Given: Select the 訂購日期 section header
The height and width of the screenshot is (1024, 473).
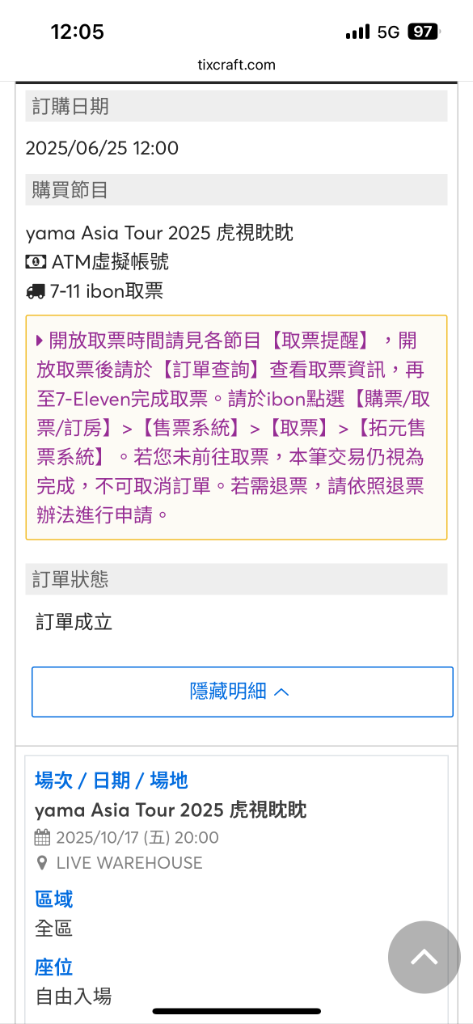Looking at the screenshot, I should (x=236, y=106).
